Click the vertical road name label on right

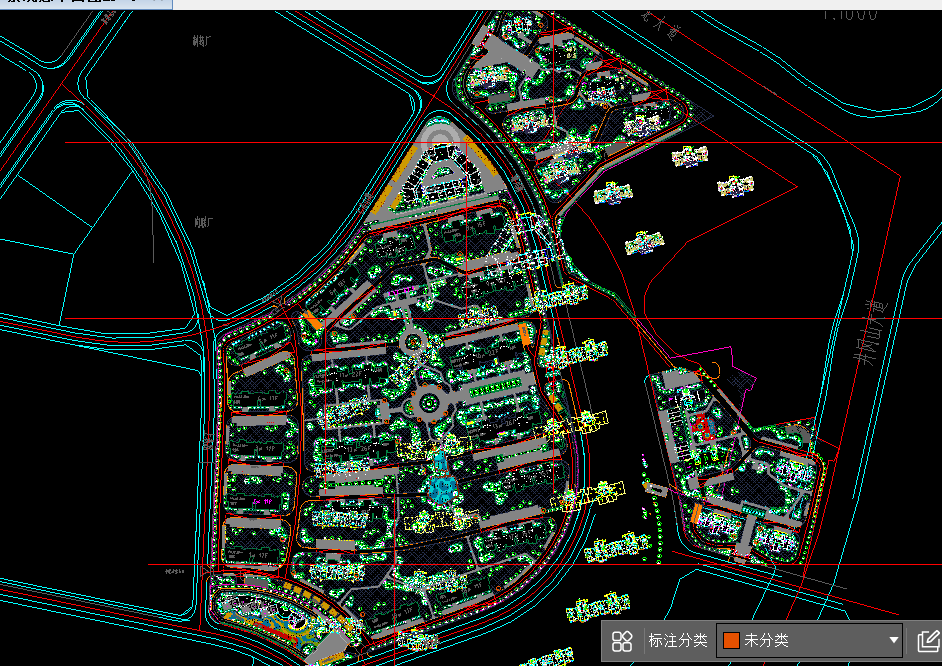click(x=867, y=335)
